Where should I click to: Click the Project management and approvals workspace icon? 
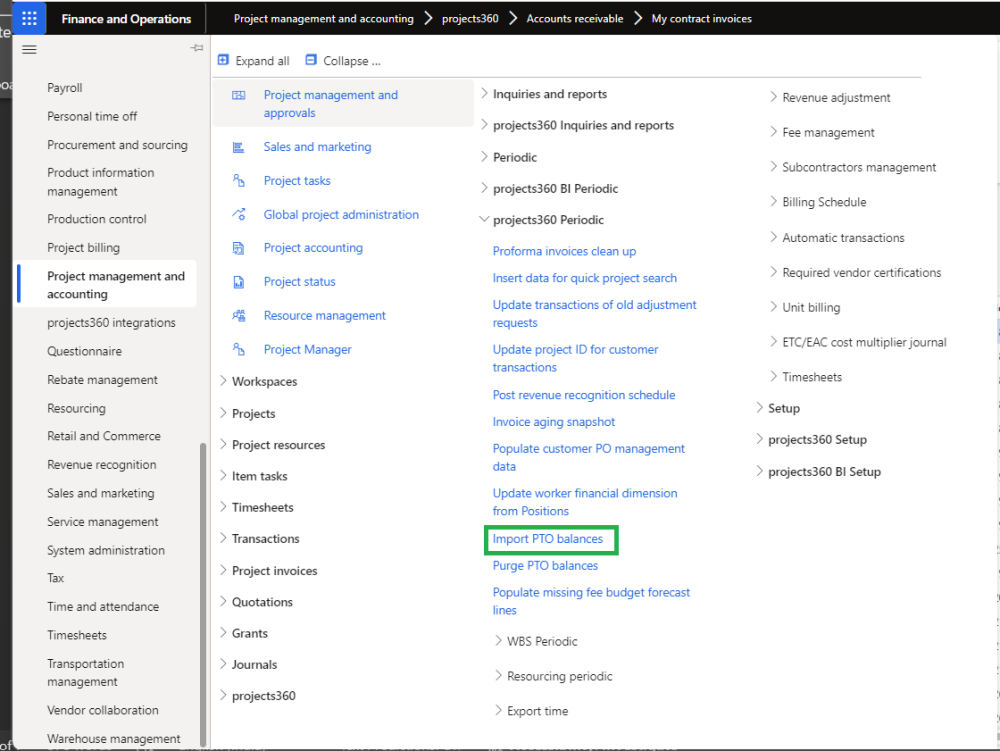(239, 95)
